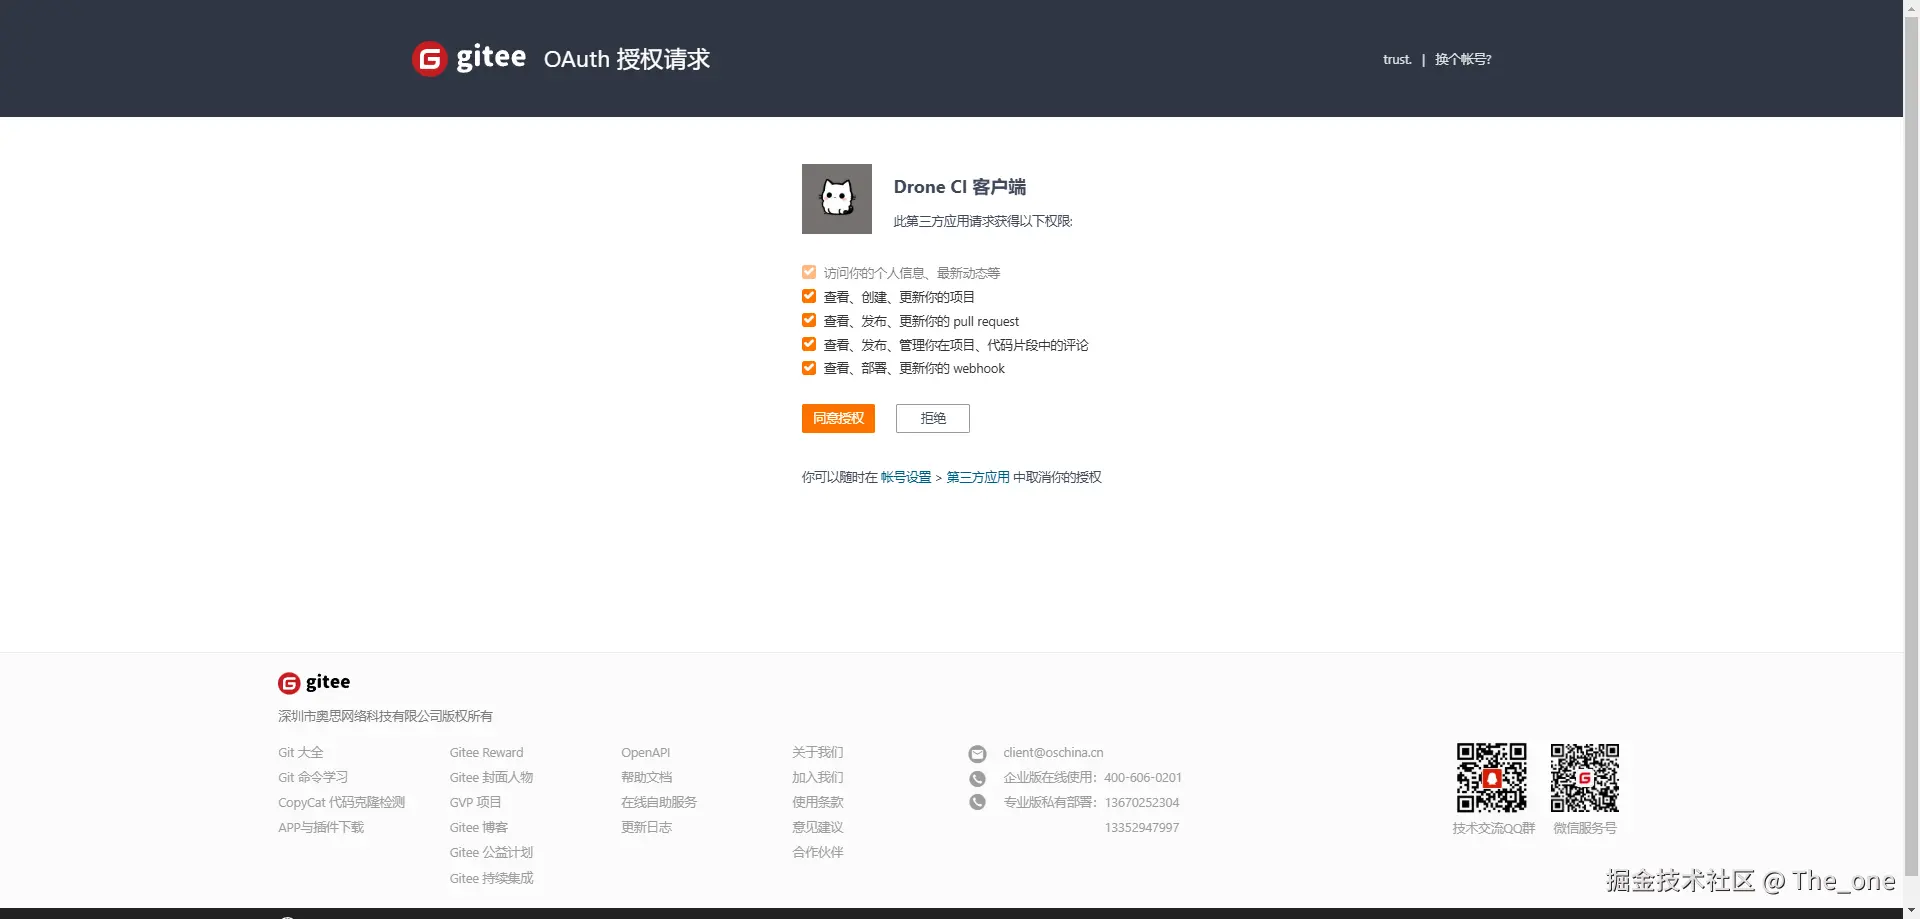This screenshot has width=1920, height=919.
Task: Uncheck the 代码片段中的评论 permission checkbox
Action: [809, 344]
